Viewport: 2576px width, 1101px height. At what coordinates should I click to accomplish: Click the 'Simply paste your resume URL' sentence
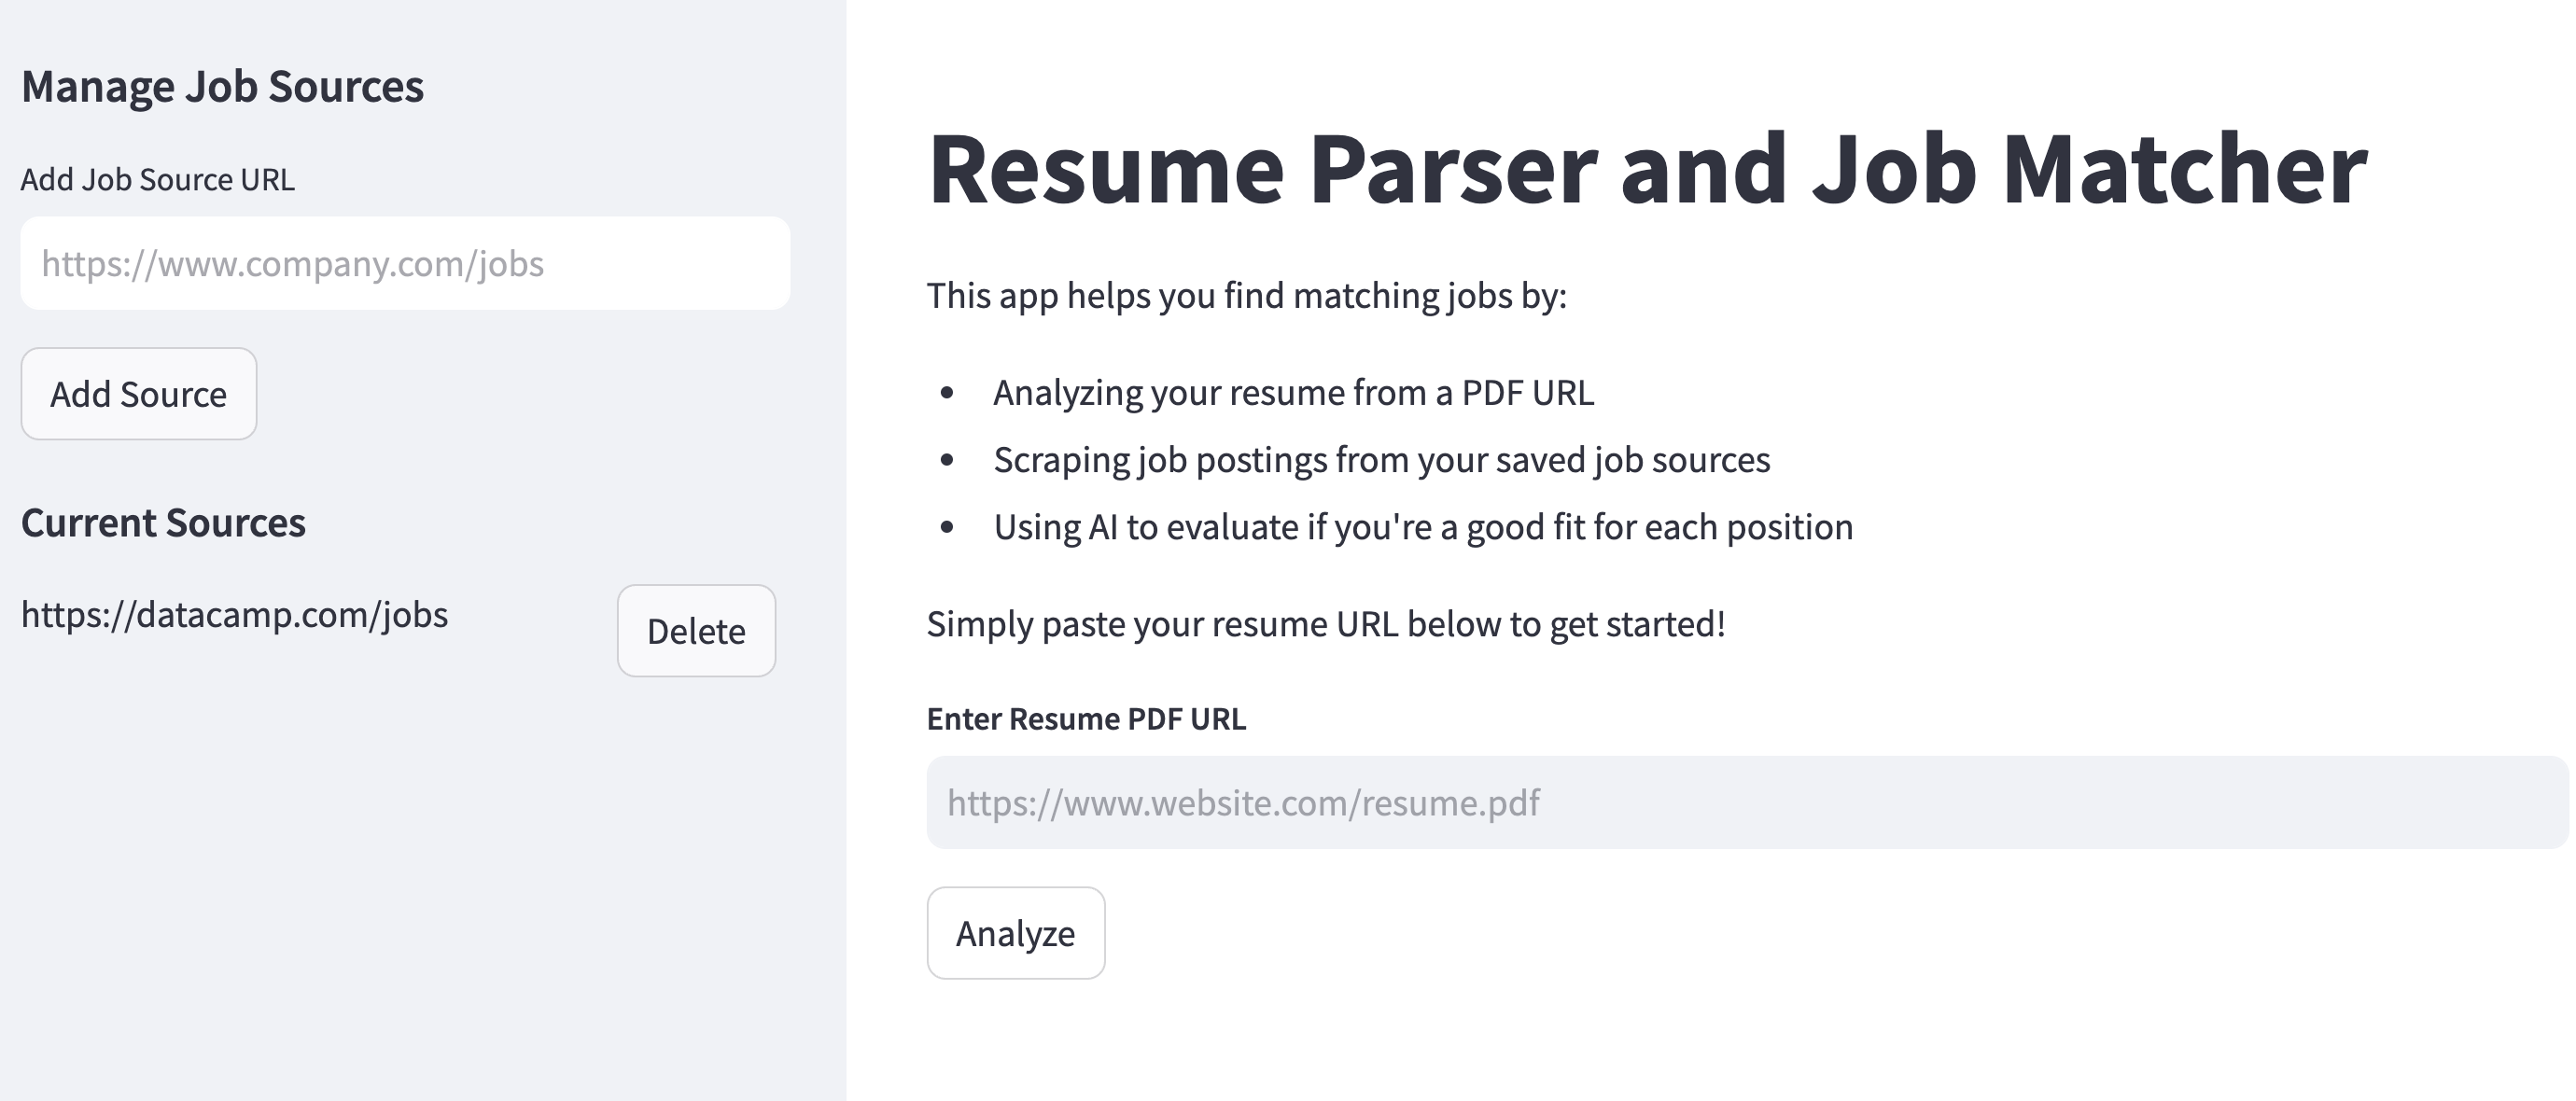tap(1325, 624)
